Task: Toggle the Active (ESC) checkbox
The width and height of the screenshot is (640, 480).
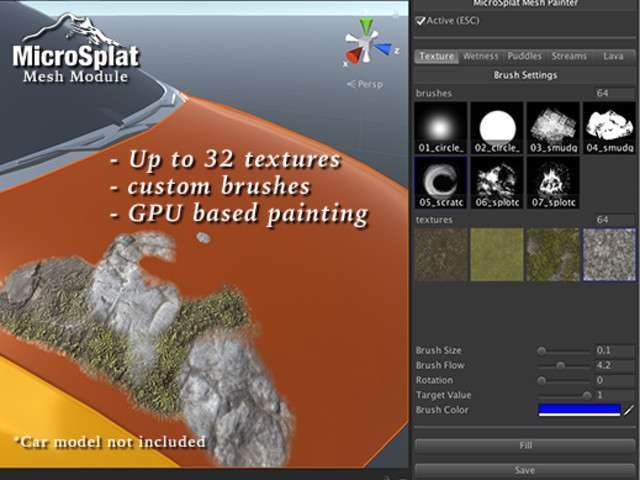Action: click(421, 20)
